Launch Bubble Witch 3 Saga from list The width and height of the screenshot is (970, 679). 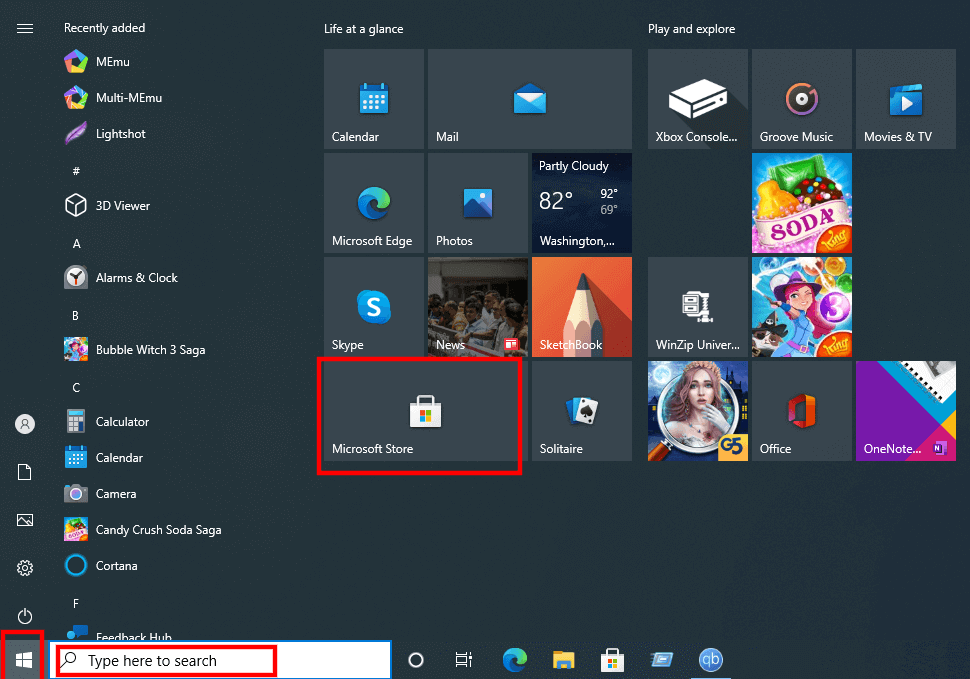coord(135,349)
